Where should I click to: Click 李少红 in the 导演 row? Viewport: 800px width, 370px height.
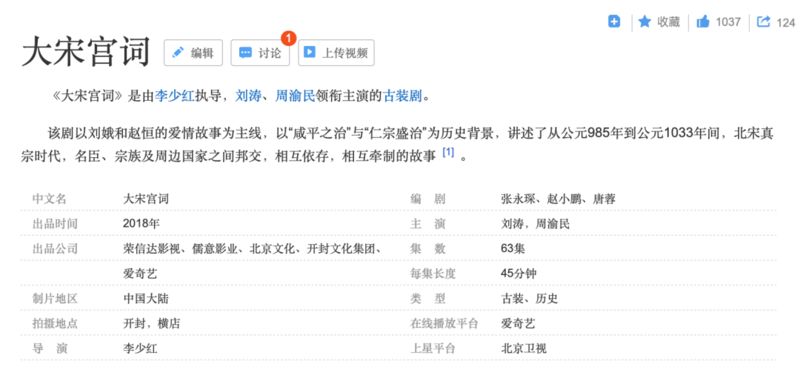[140, 349]
